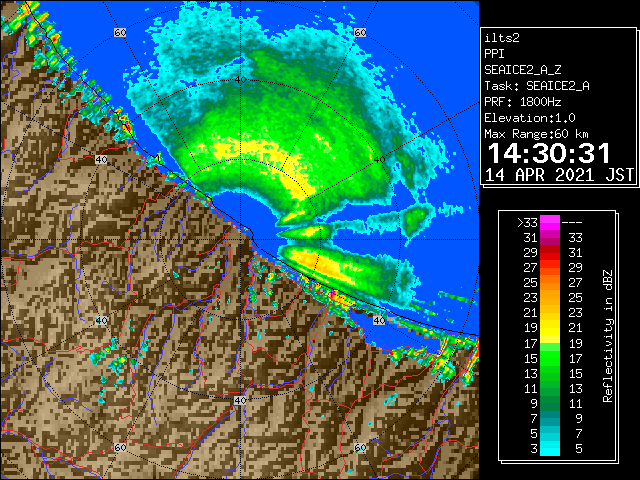This screenshot has height=480, width=640.
Task: Pick the bright green swatch beside 15
Action: [550, 358]
